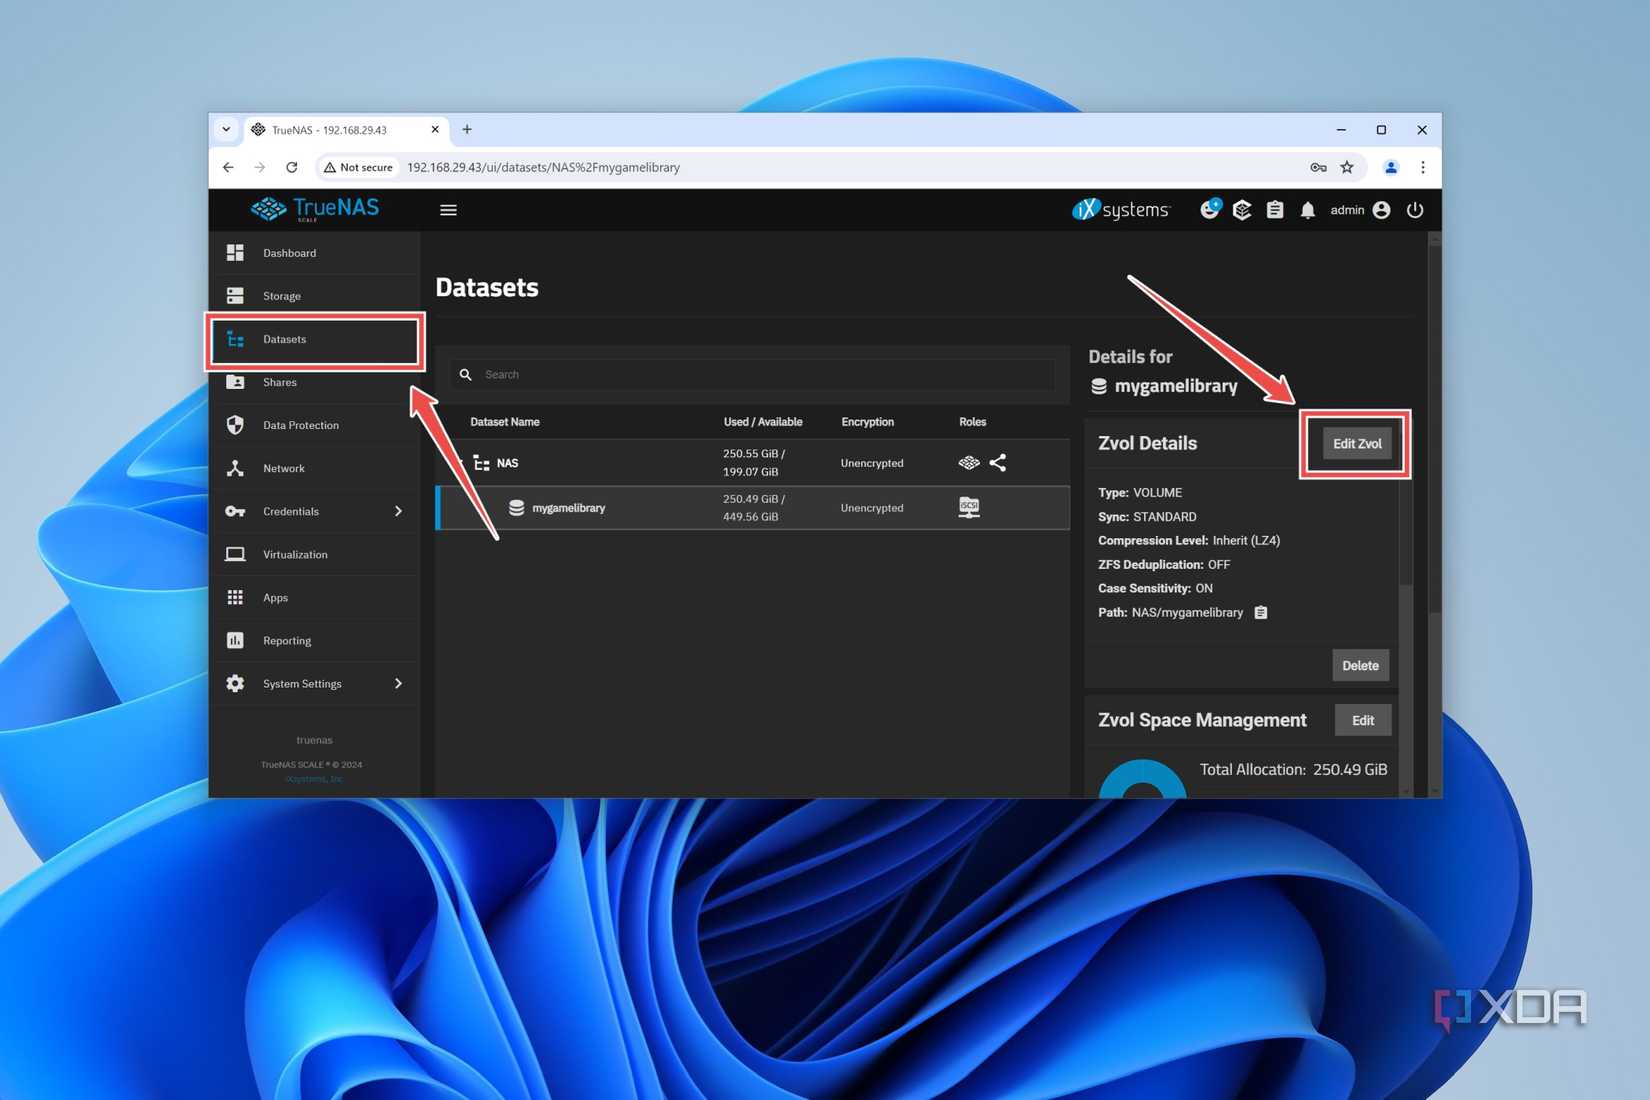Open the alerts bell icon
Image resolution: width=1650 pixels, height=1100 pixels.
pyautogui.click(x=1308, y=210)
